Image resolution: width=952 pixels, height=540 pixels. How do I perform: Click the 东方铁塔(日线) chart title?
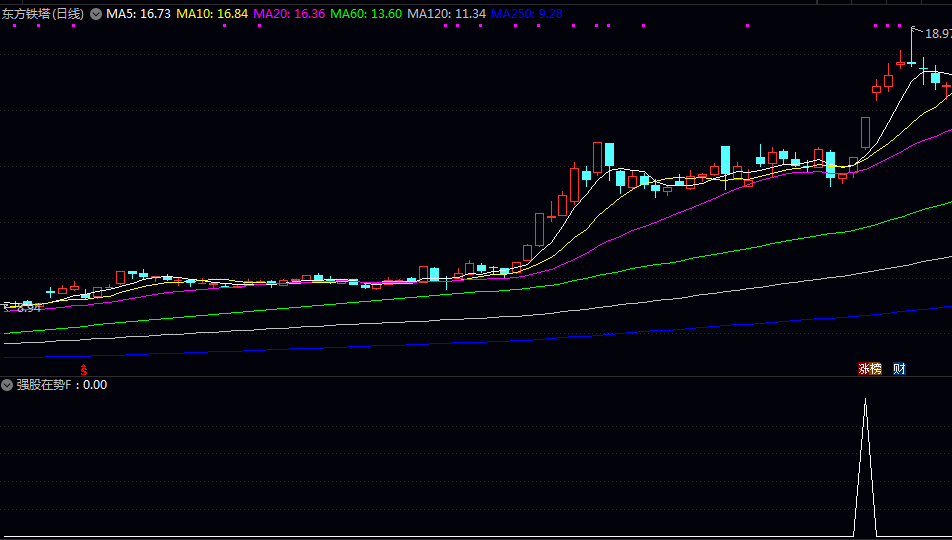tap(42, 14)
